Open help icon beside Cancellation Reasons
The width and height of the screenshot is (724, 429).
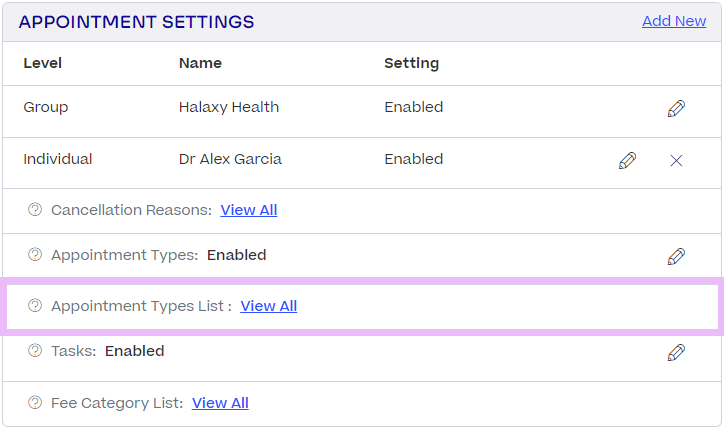point(35,210)
